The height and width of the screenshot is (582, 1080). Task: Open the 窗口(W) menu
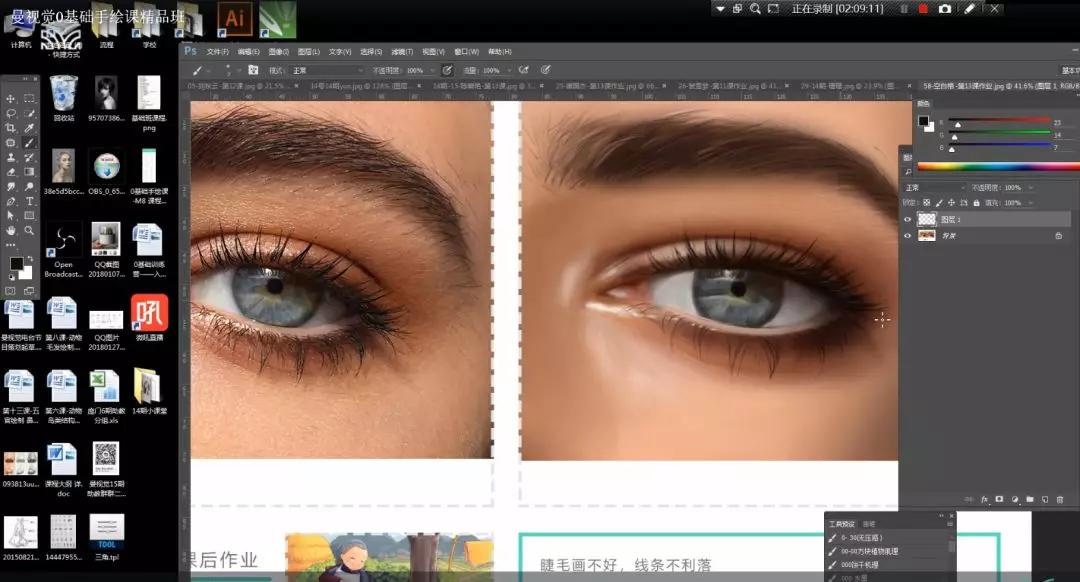coord(466,52)
